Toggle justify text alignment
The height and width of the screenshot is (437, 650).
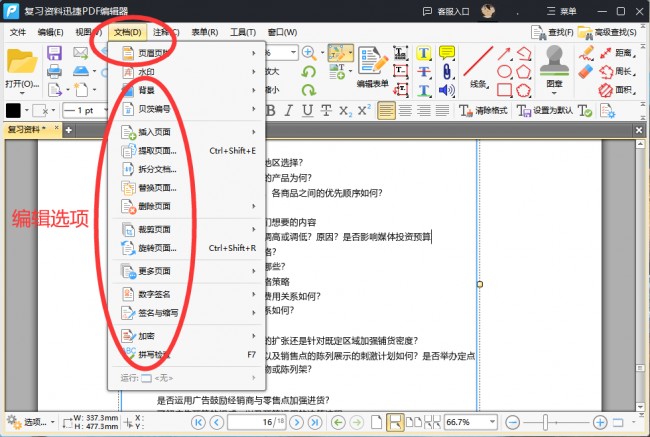(x=442, y=110)
